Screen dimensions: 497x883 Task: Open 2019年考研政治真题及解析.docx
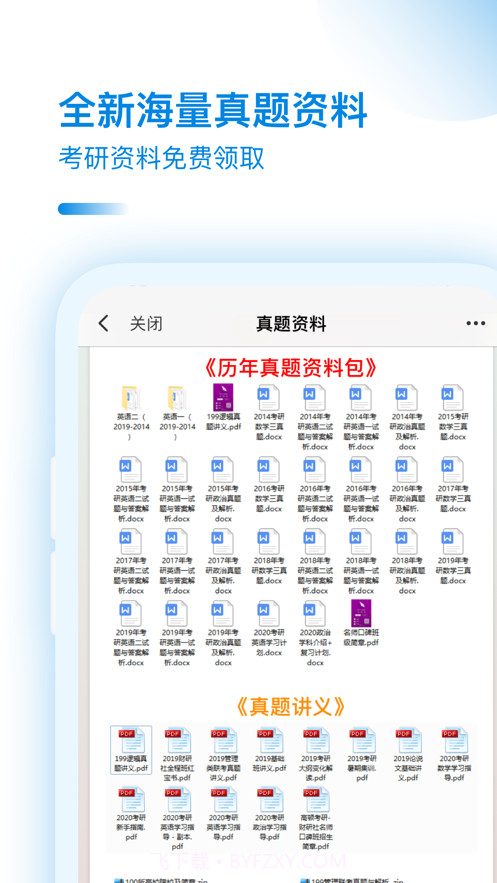coord(223,634)
